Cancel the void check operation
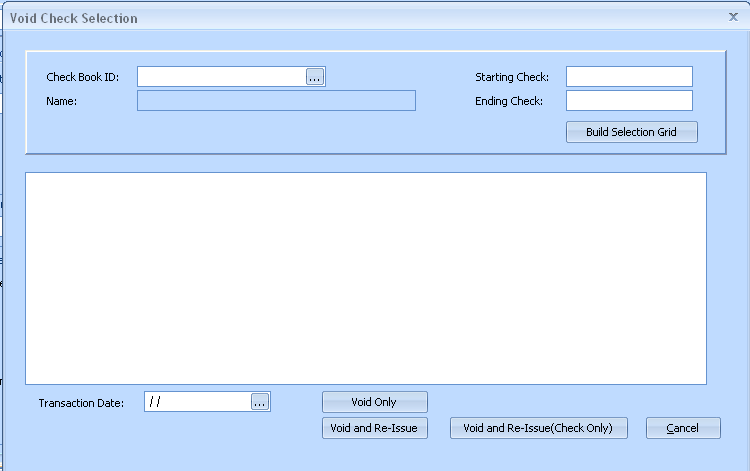The height and width of the screenshot is (471, 750). 683,428
